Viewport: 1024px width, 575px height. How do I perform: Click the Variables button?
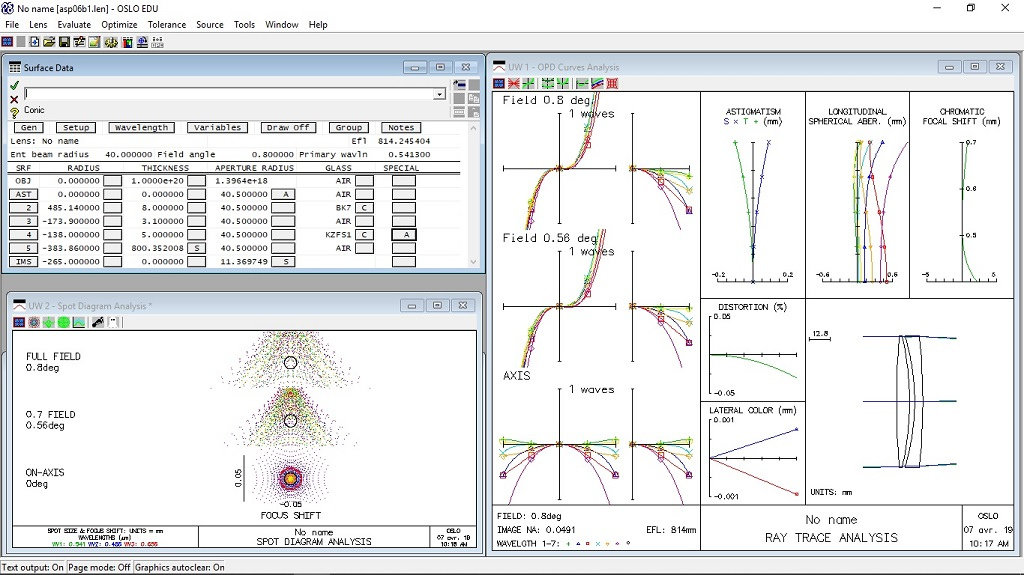pyautogui.click(x=217, y=127)
